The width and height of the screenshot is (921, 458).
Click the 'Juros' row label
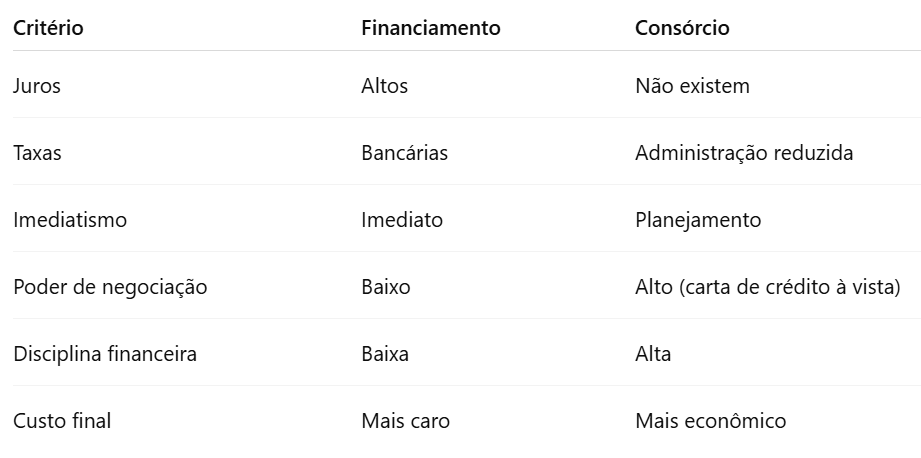[37, 86]
